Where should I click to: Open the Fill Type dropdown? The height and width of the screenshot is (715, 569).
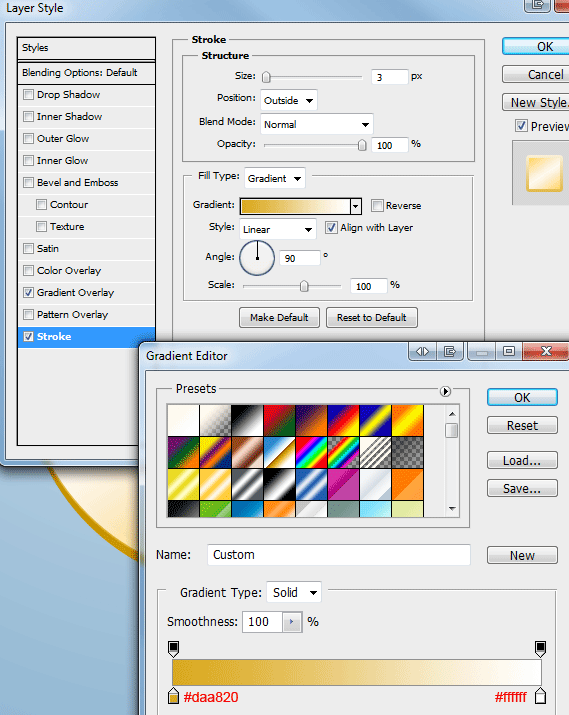(275, 178)
